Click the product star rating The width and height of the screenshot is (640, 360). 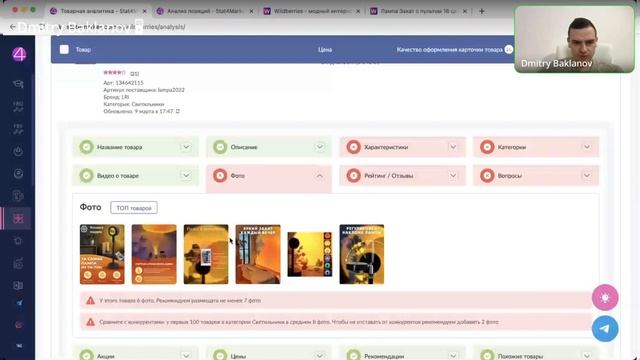point(114,73)
